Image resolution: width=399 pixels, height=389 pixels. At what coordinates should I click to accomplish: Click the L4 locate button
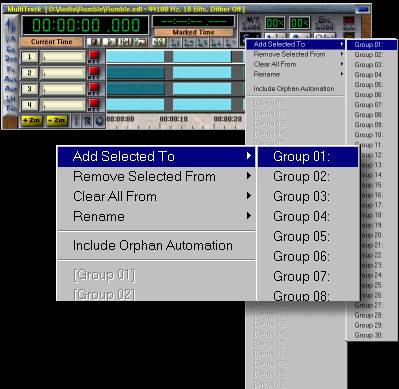click(x=216, y=42)
